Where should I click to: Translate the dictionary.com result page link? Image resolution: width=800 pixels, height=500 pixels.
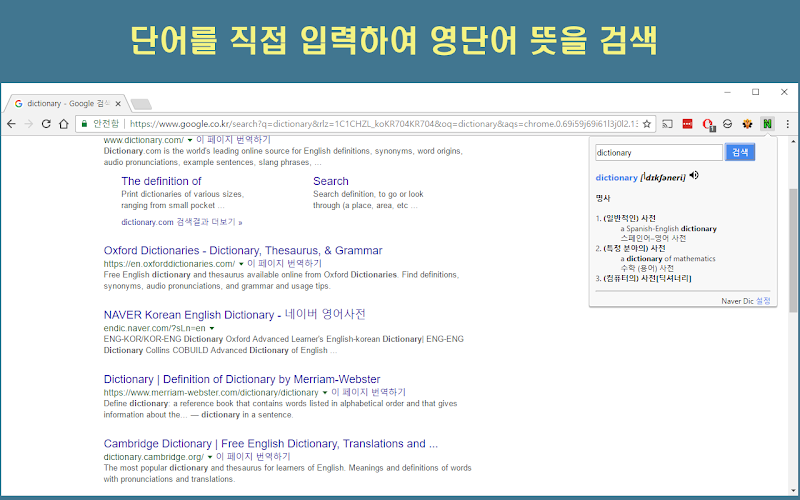(233, 140)
